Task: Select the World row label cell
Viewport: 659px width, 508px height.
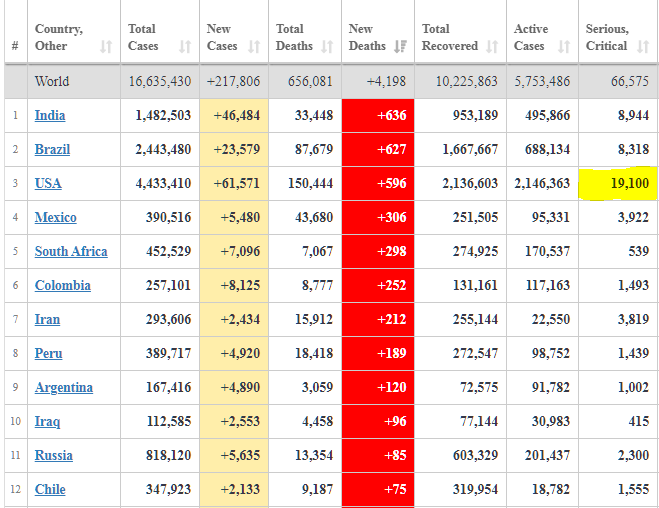Action: (x=52, y=82)
